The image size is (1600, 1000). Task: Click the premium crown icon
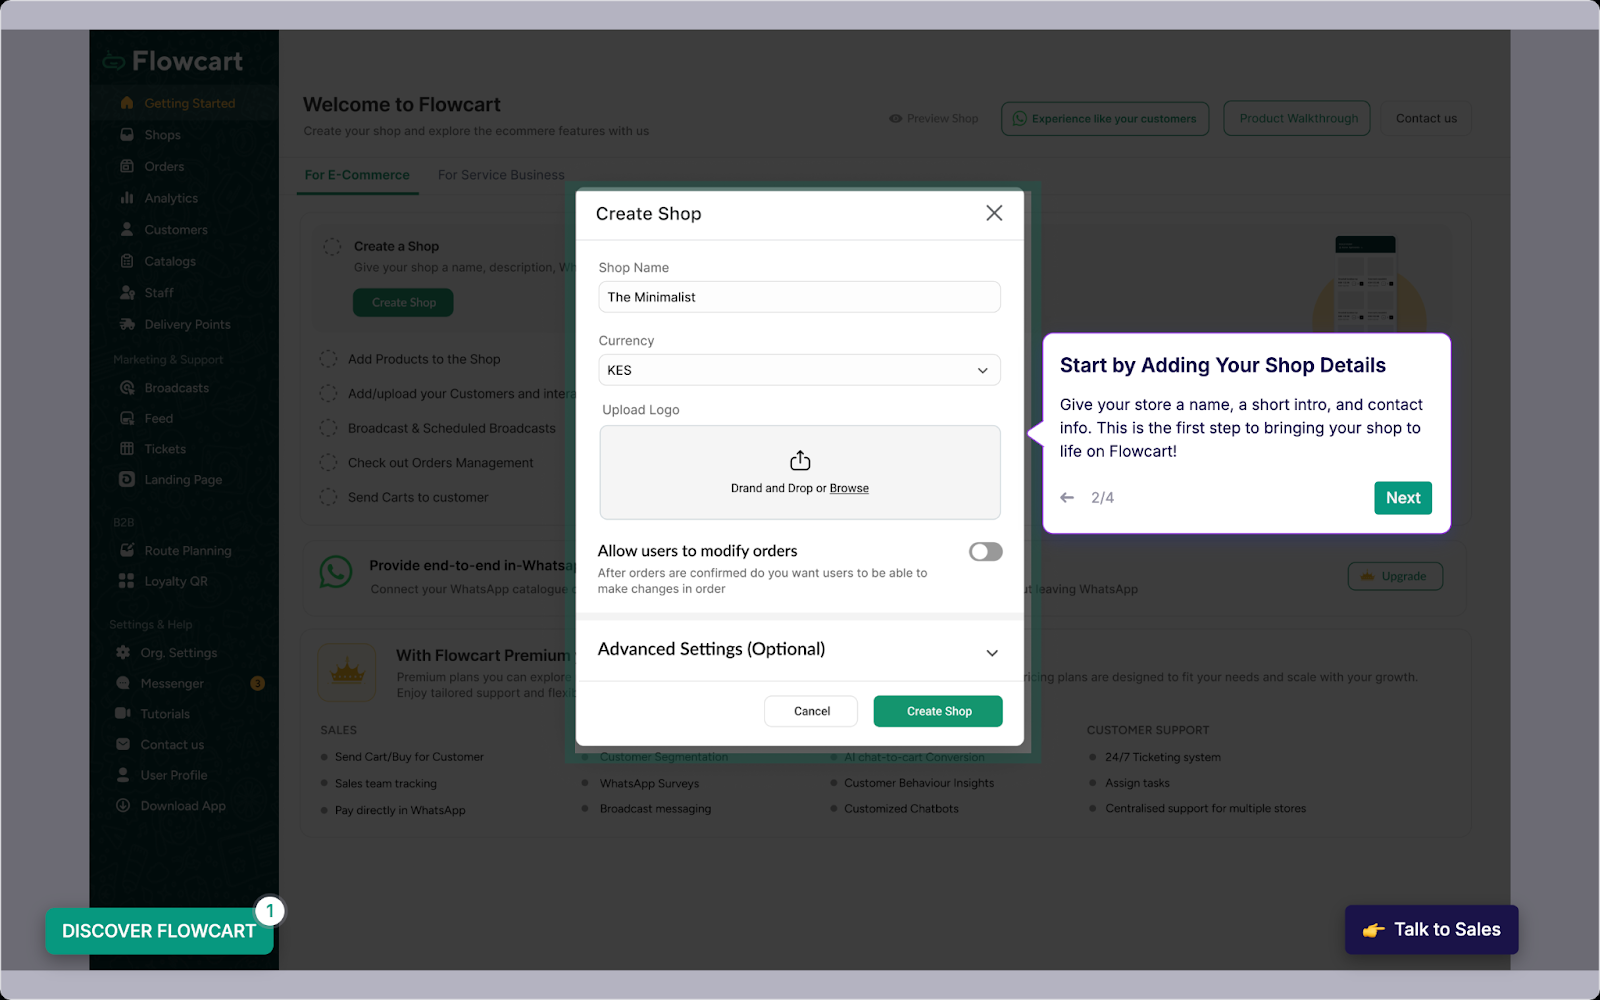[347, 672]
